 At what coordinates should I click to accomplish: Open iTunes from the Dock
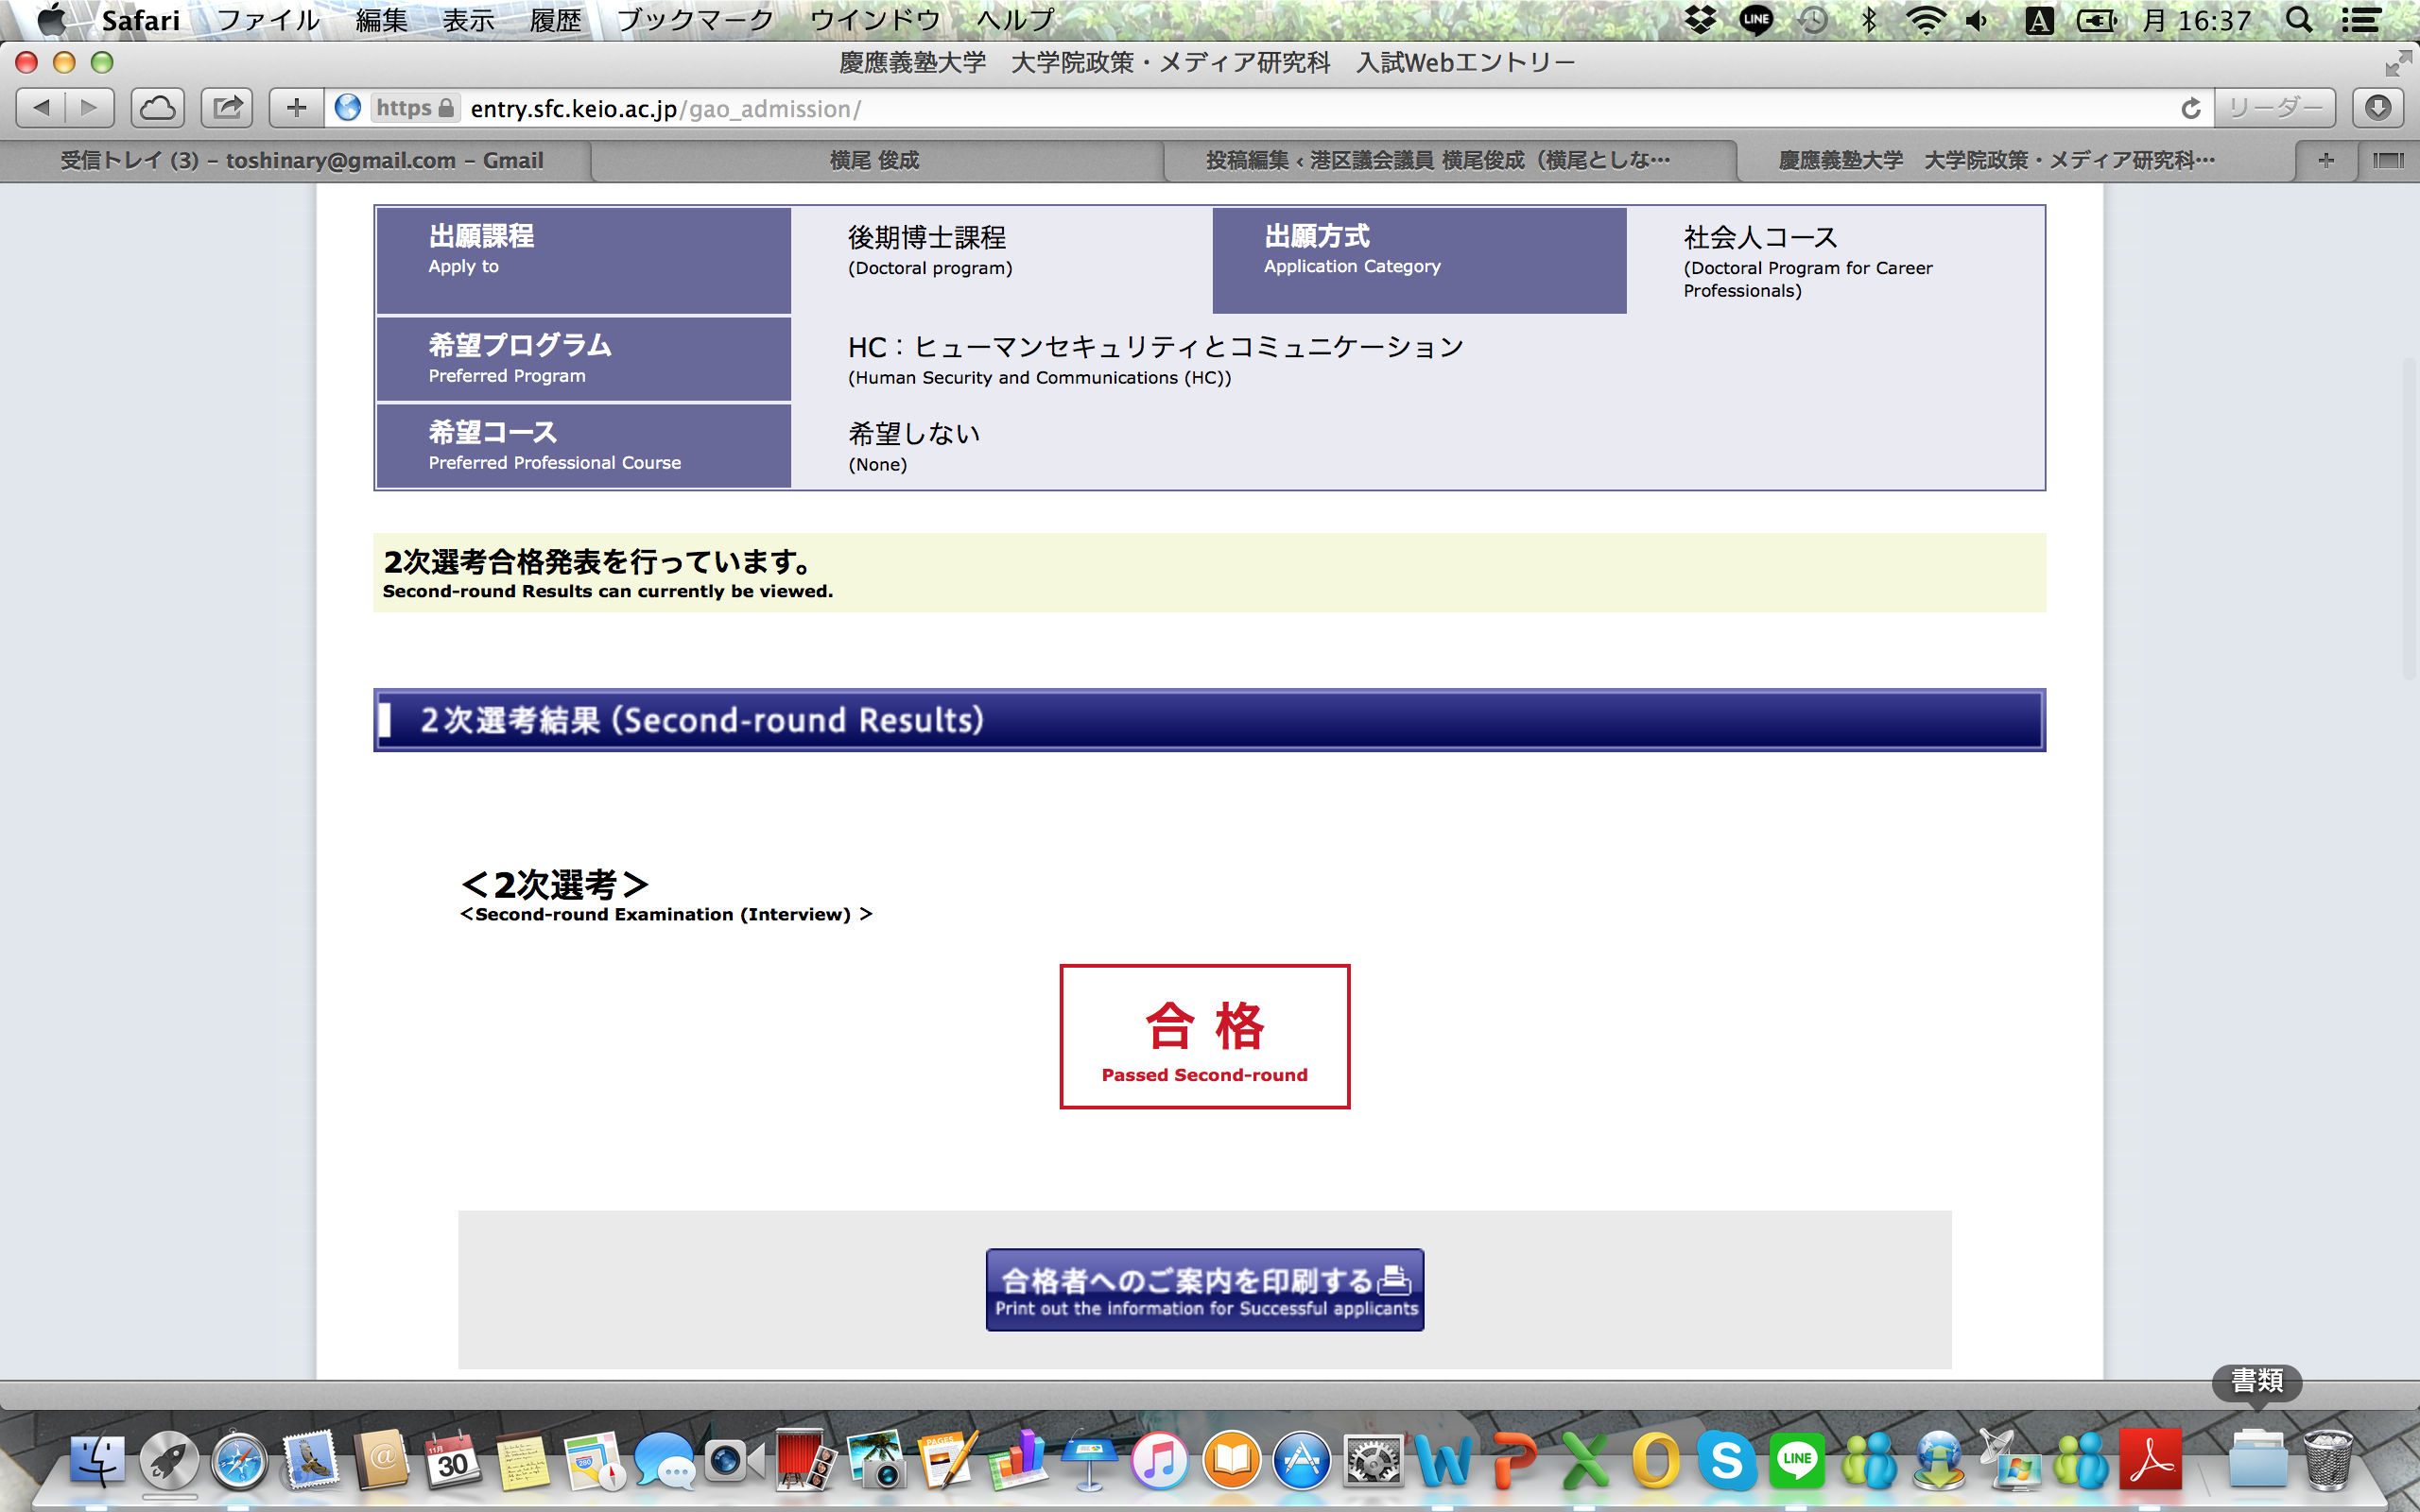tap(1160, 1462)
